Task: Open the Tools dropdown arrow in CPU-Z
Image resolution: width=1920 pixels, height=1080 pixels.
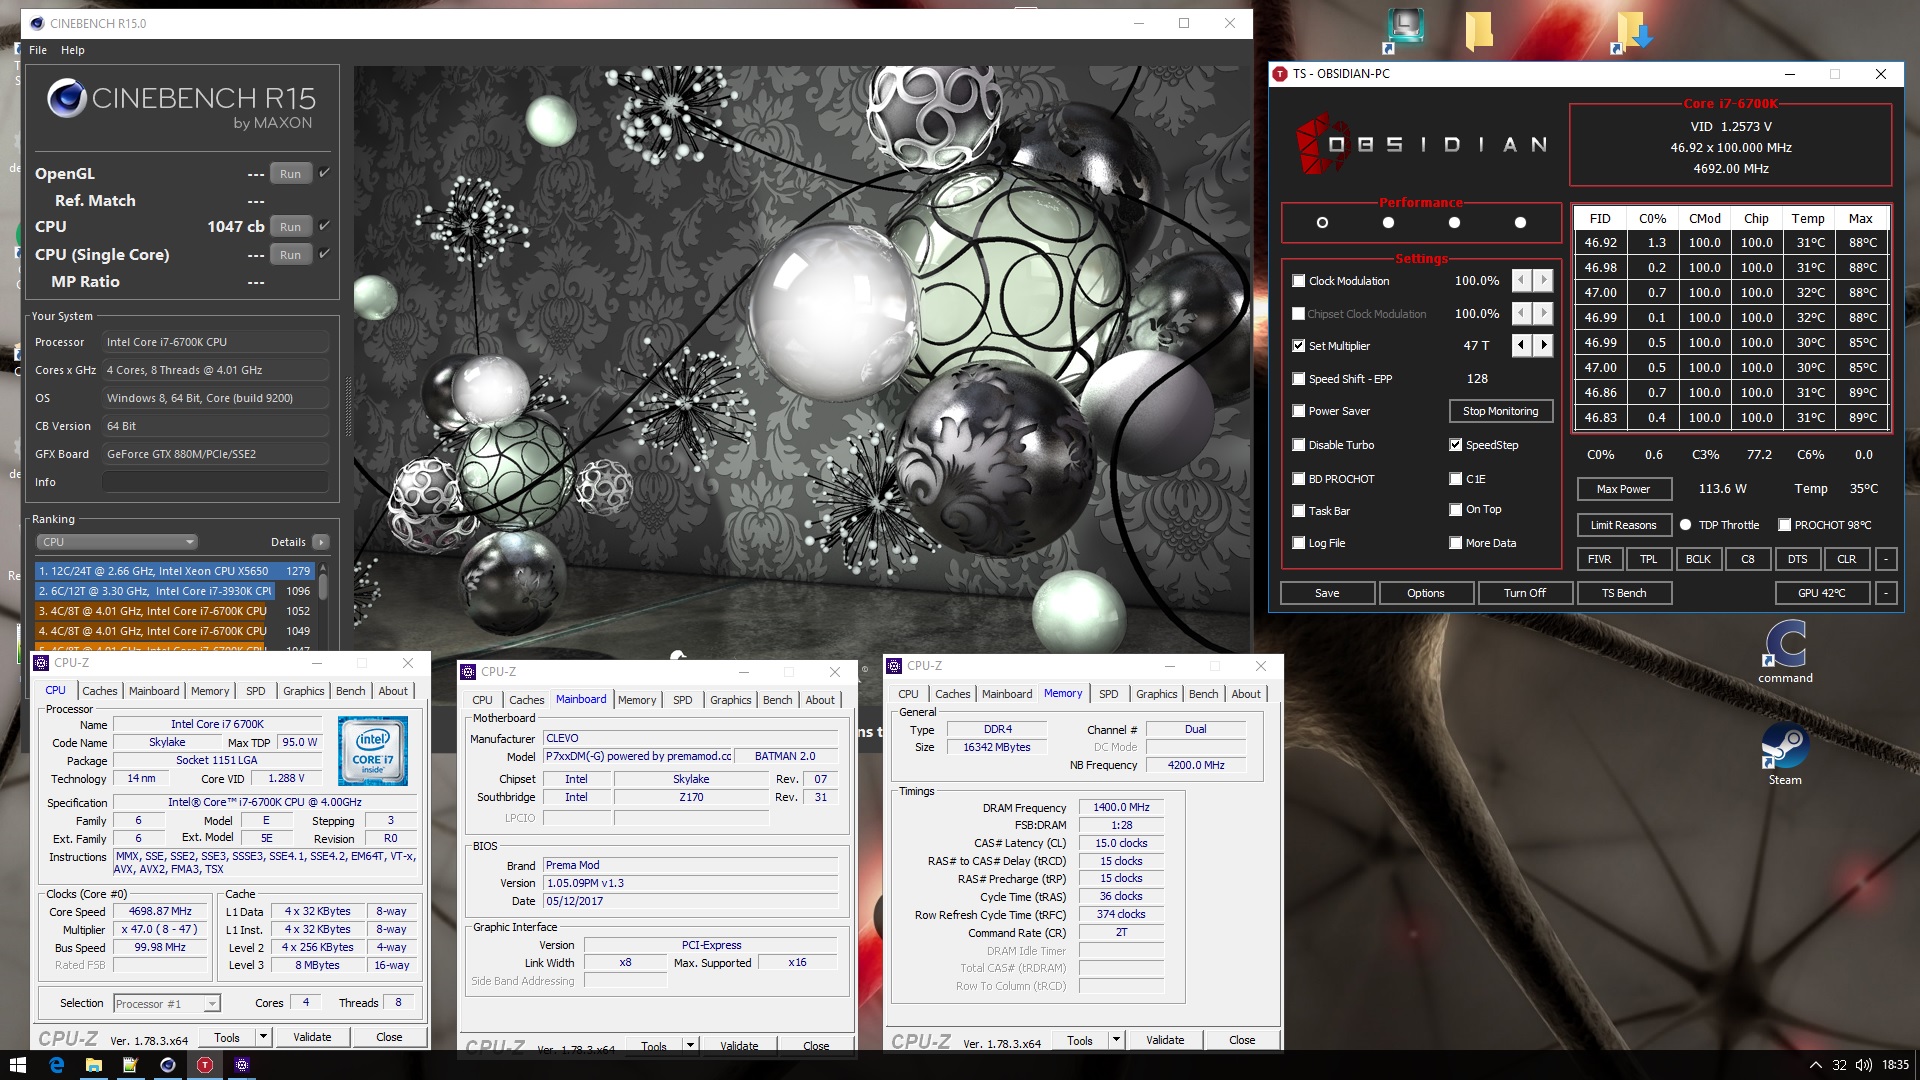Action: 263,1037
